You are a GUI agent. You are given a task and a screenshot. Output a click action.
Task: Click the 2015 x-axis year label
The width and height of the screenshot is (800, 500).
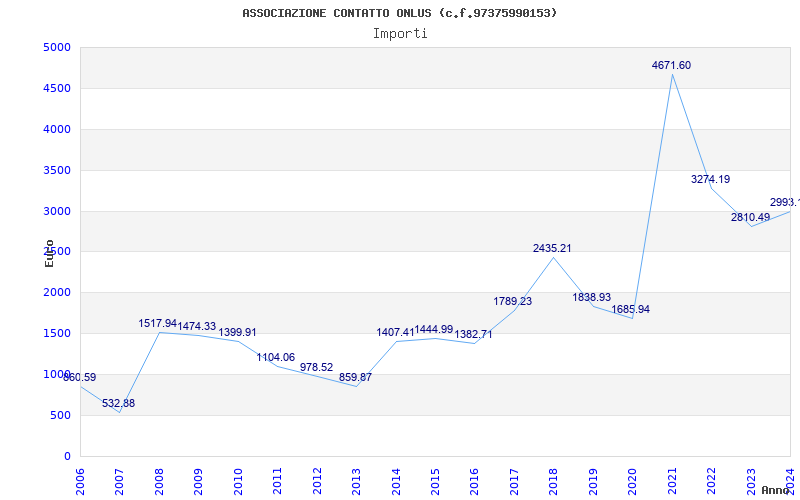point(435,482)
